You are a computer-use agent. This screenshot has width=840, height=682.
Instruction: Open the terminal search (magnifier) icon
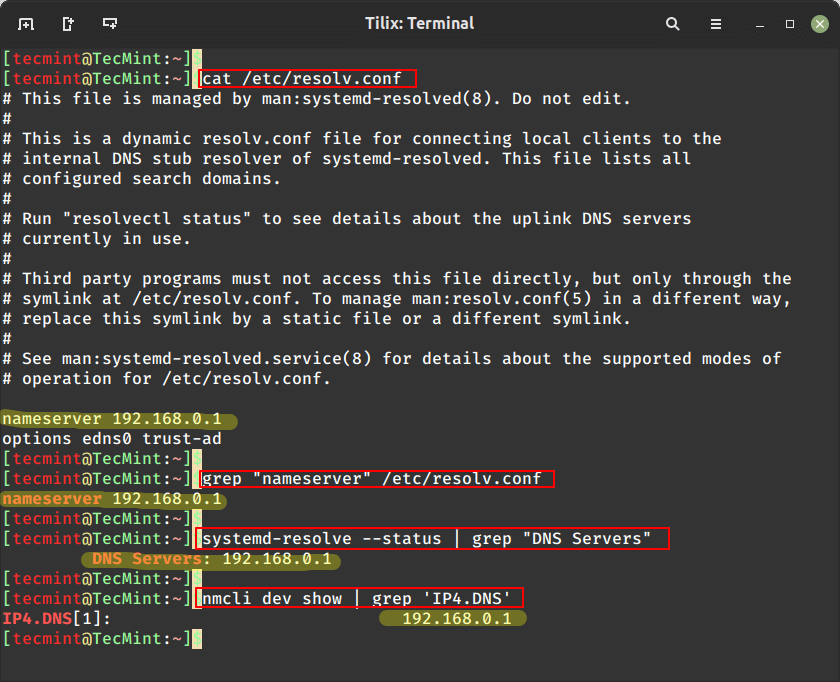coord(673,23)
